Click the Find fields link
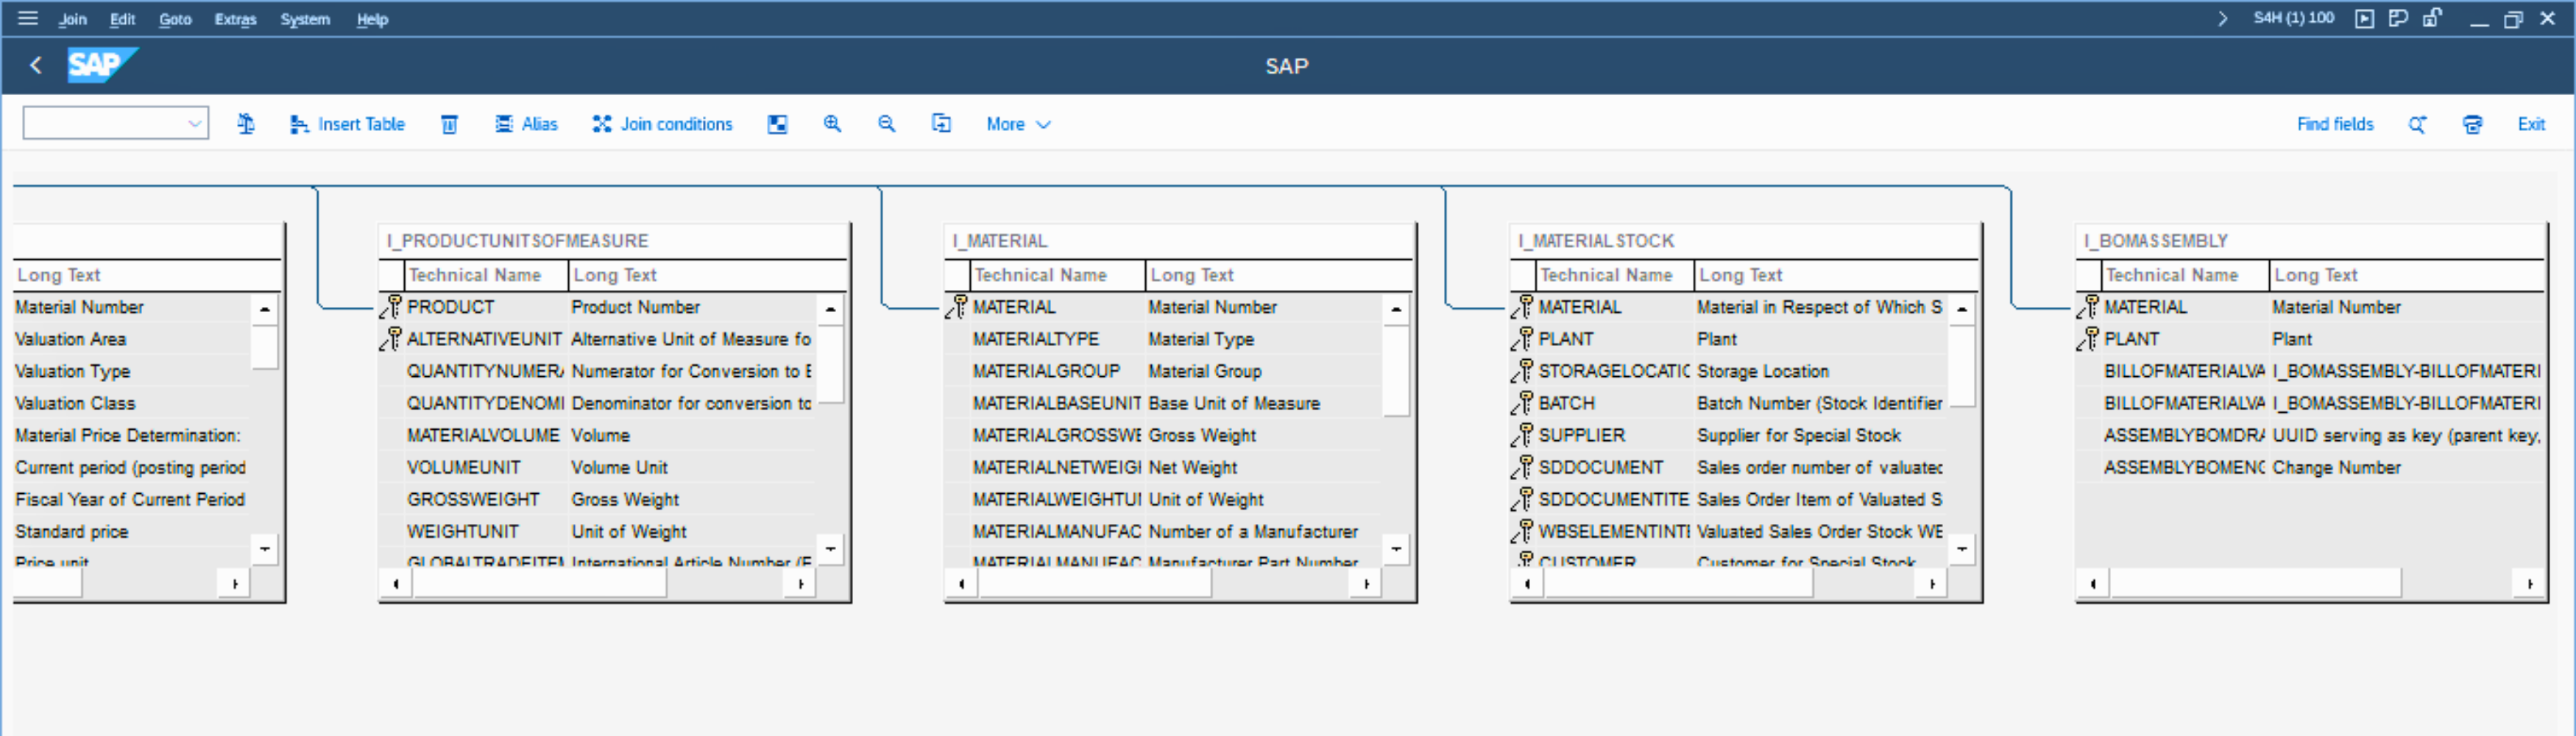This screenshot has height=736, width=2576. click(2334, 124)
